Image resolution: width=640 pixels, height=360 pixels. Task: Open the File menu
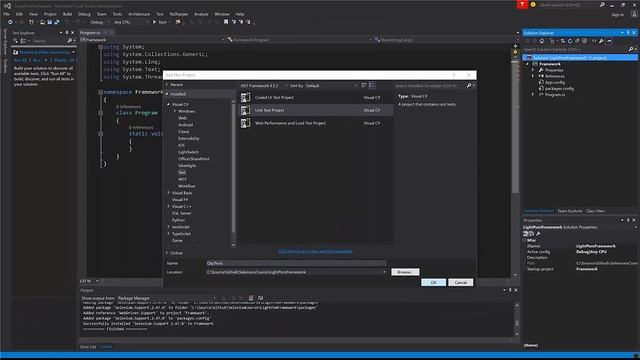coord(7,14)
